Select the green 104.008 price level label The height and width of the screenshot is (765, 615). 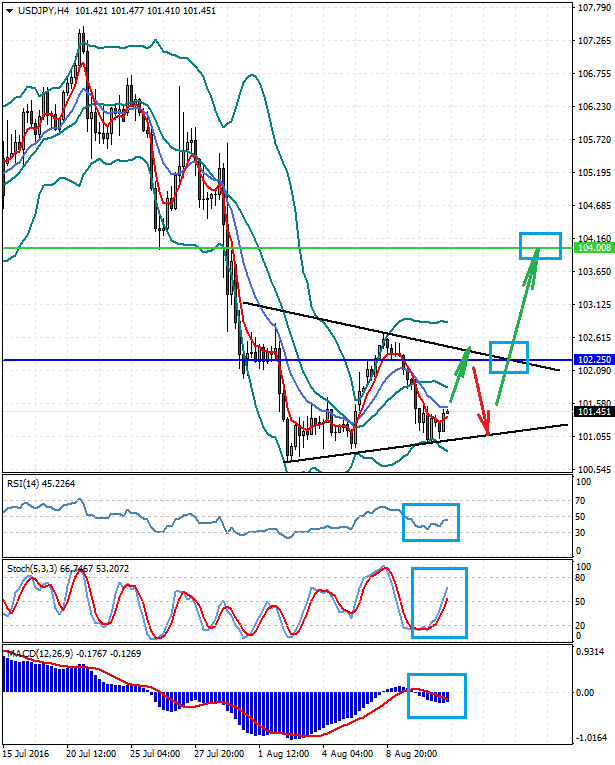click(594, 247)
